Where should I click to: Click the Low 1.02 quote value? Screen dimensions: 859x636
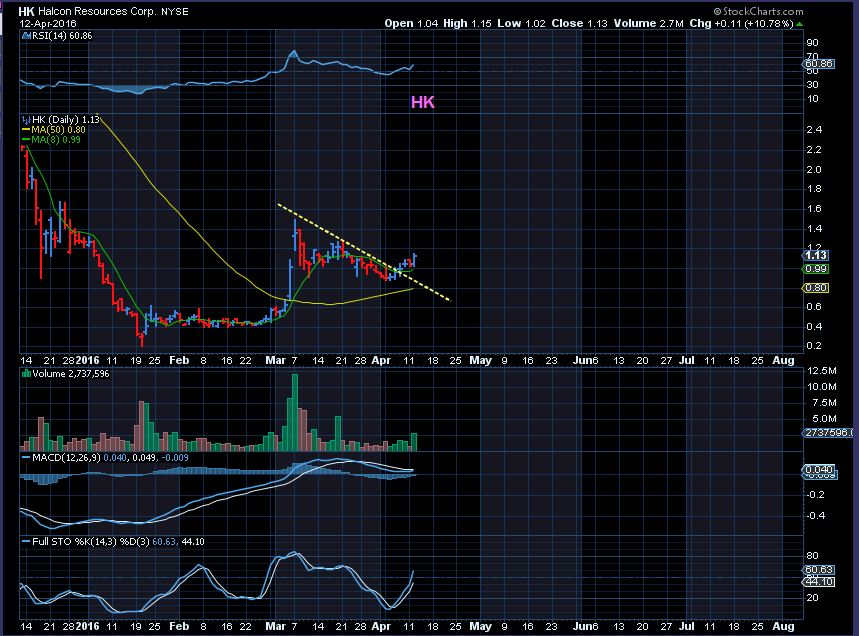point(522,24)
